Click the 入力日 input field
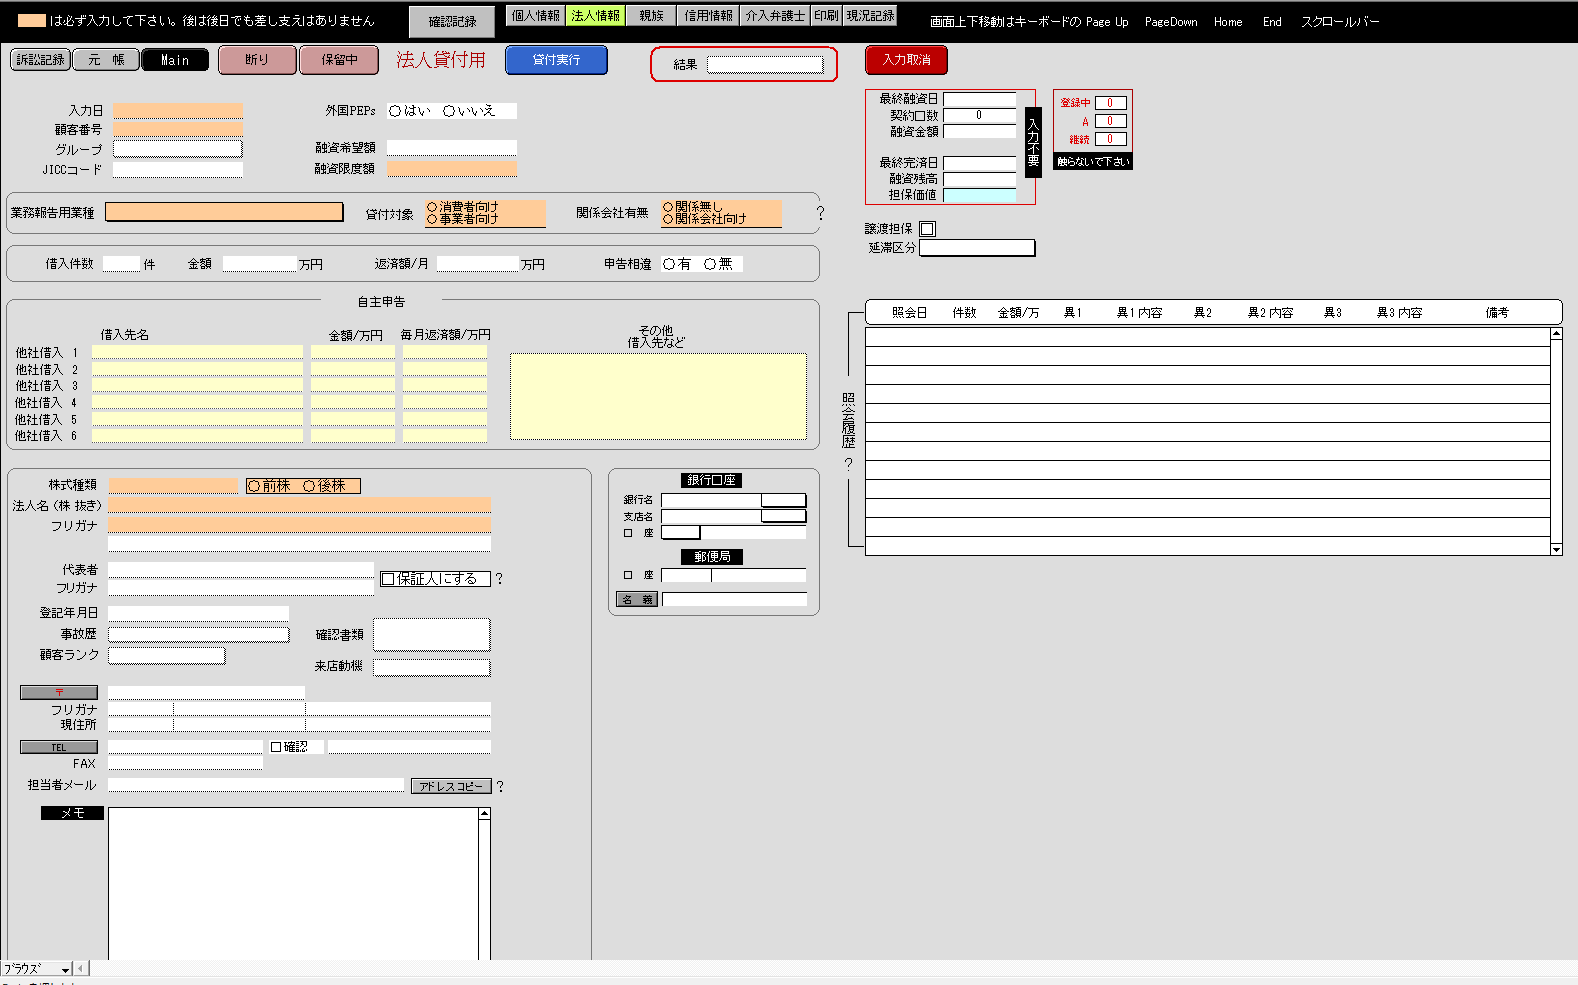The height and width of the screenshot is (985, 1578). click(178, 111)
